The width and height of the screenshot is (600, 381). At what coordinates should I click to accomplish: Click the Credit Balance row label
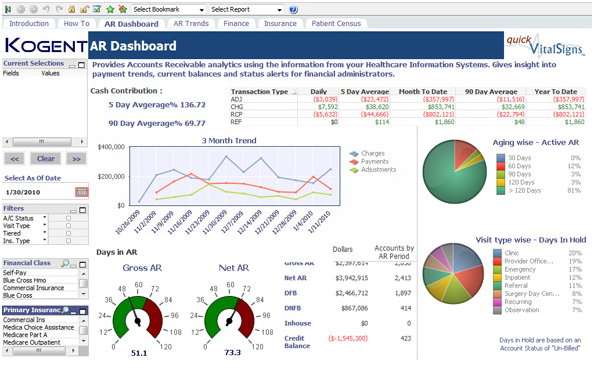click(297, 342)
